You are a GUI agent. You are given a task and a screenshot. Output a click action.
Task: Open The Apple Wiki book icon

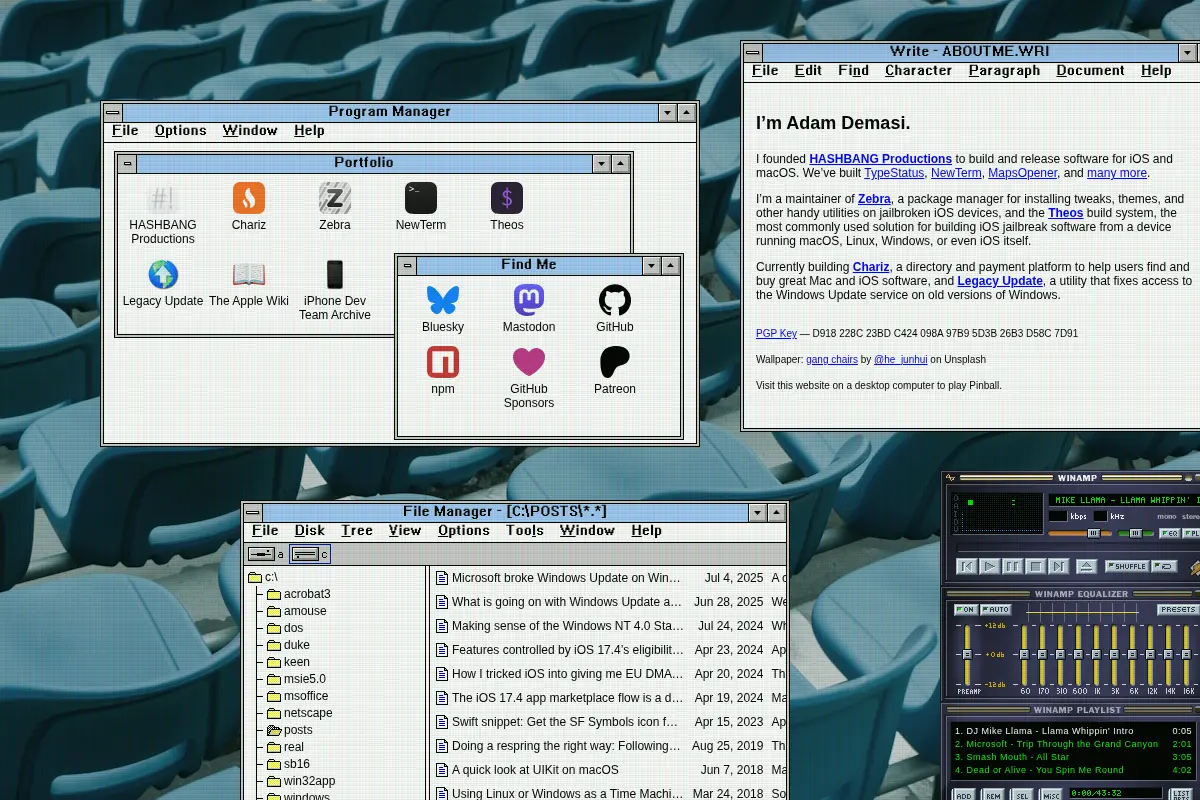pyautogui.click(x=249, y=283)
